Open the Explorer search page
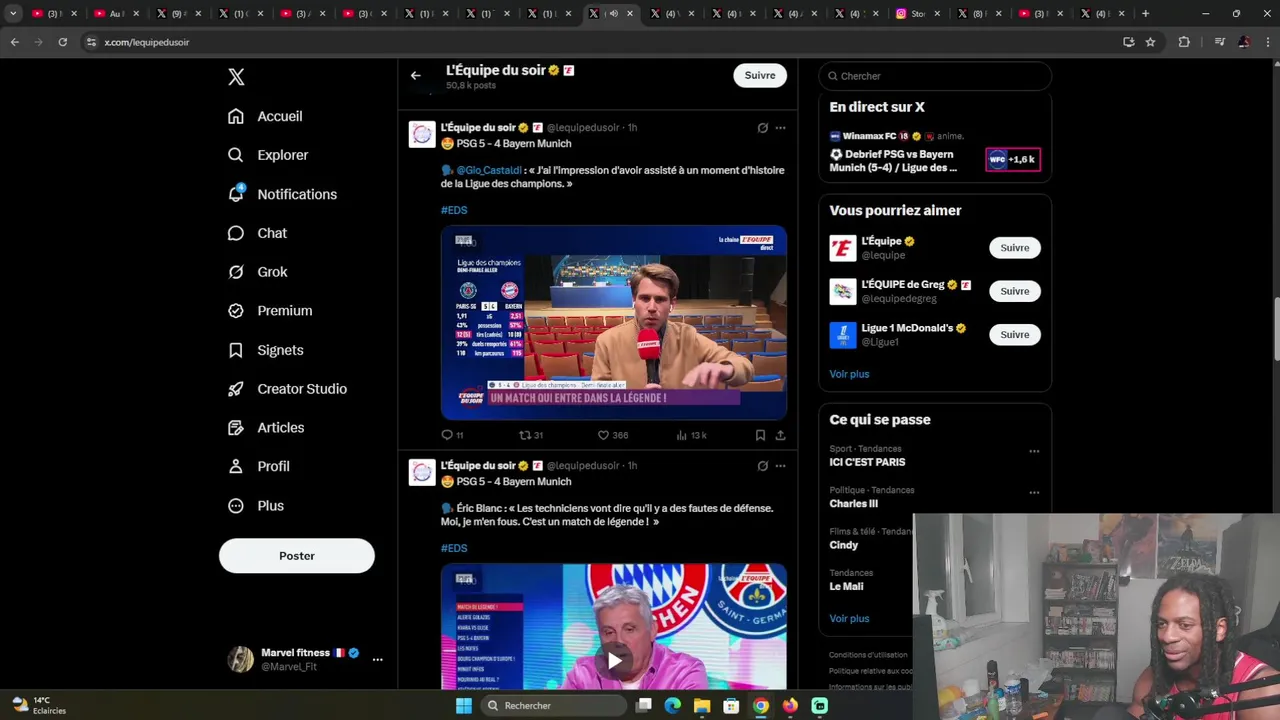The image size is (1280, 720). click(268, 155)
